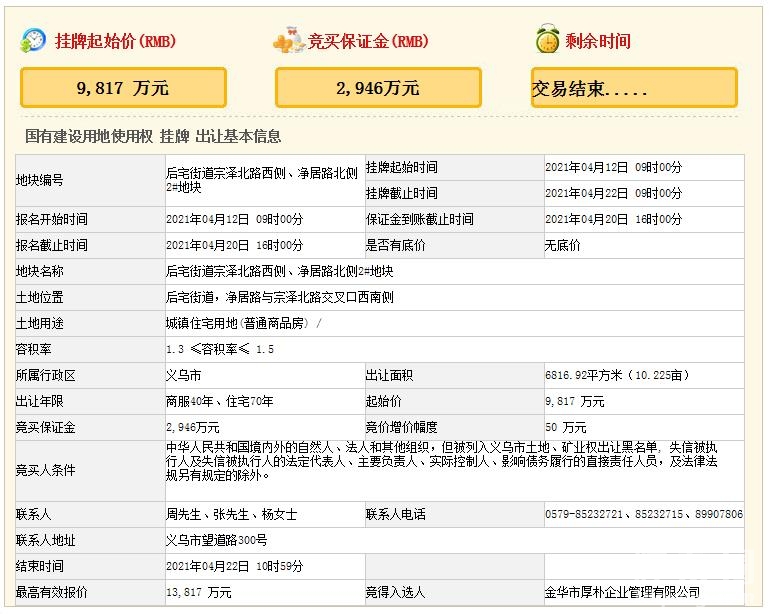Click the winner name 金华市厚朴企业管理有限公司
Screen dimensions: 770x614
coord(622,592)
